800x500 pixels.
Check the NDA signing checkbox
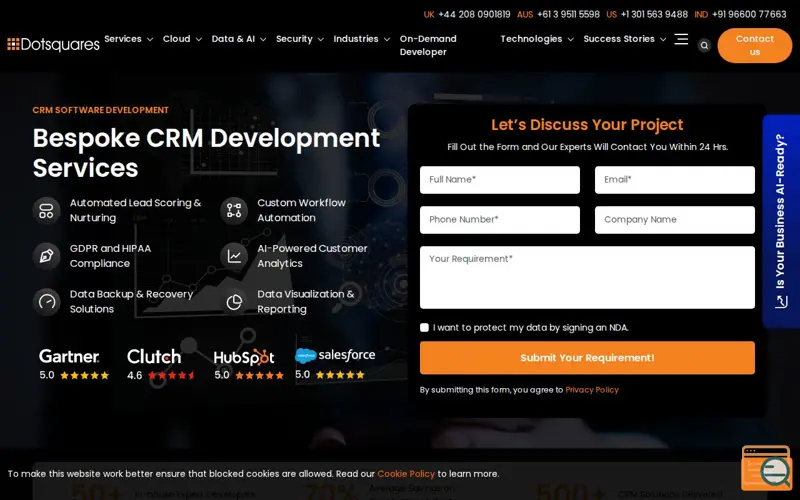[x=424, y=328]
